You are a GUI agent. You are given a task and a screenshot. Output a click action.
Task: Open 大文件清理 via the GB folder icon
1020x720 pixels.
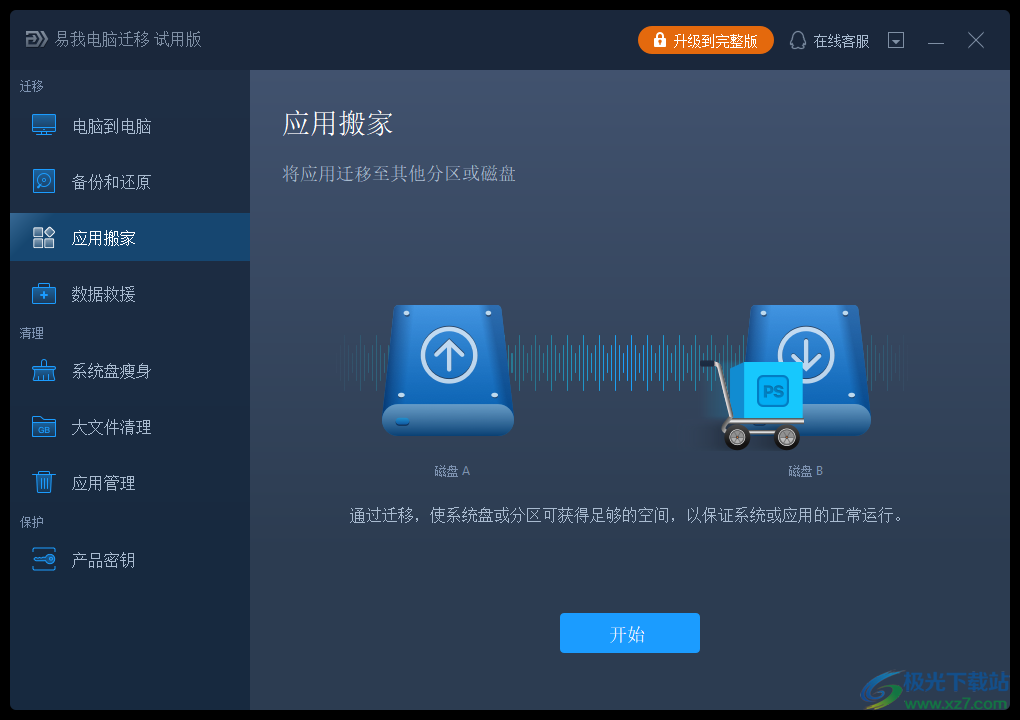(x=44, y=427)
